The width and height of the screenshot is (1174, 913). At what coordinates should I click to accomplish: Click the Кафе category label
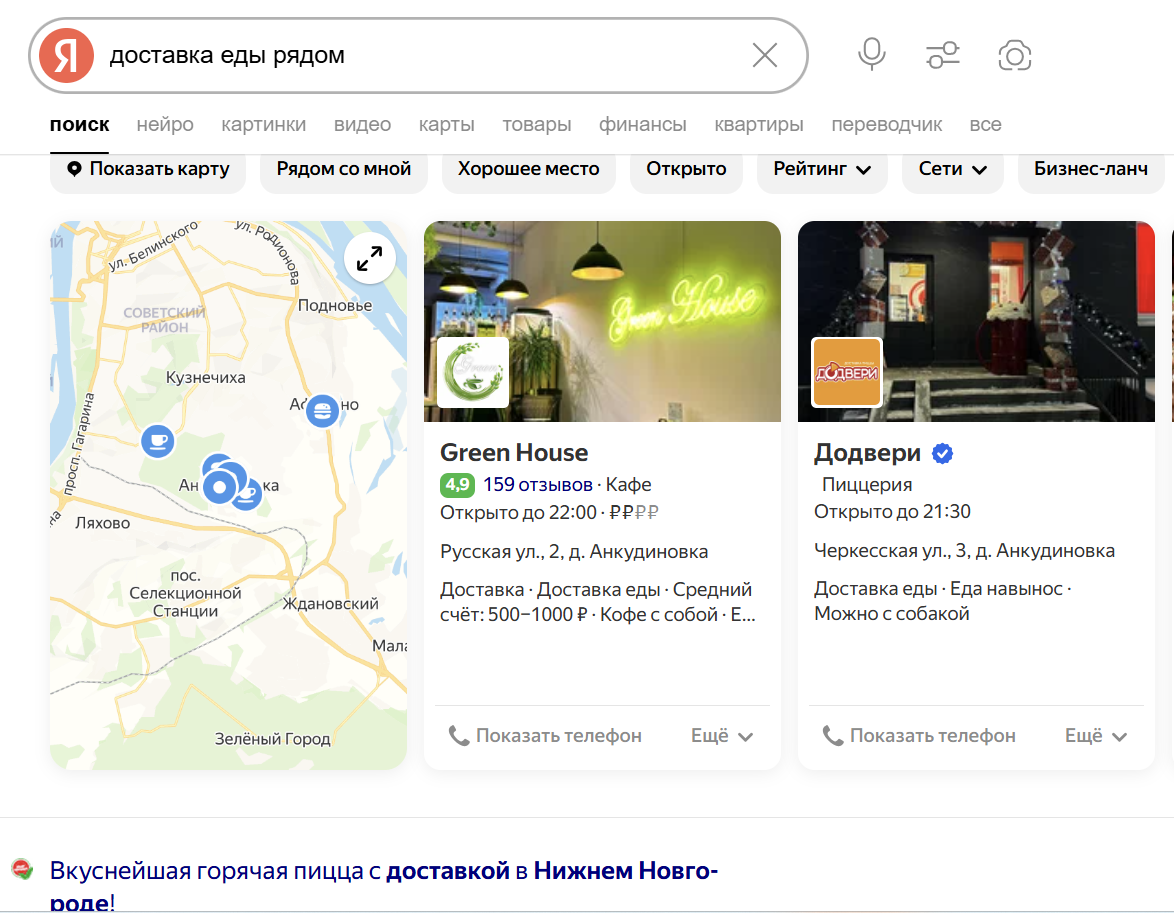click(x=628, y=485)
